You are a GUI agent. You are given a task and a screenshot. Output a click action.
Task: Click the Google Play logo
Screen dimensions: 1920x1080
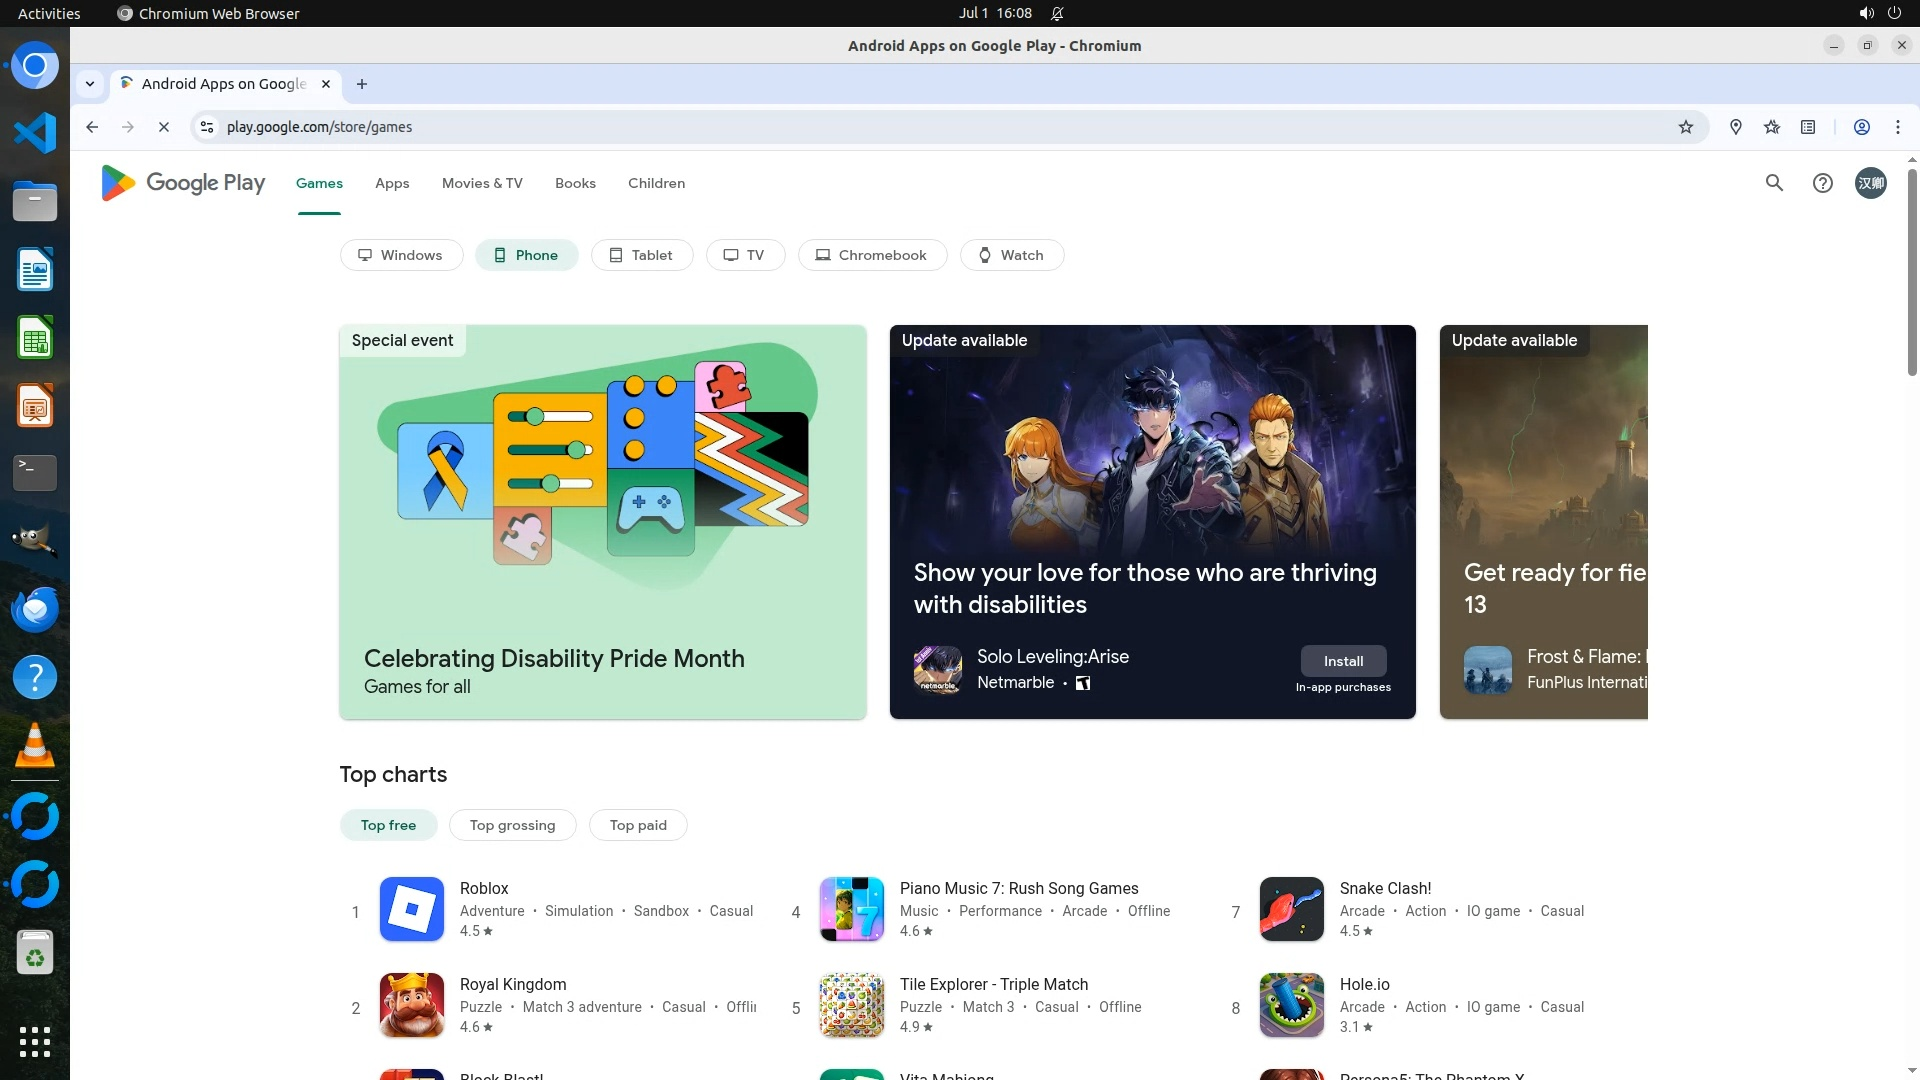click(x=183, y=183)
